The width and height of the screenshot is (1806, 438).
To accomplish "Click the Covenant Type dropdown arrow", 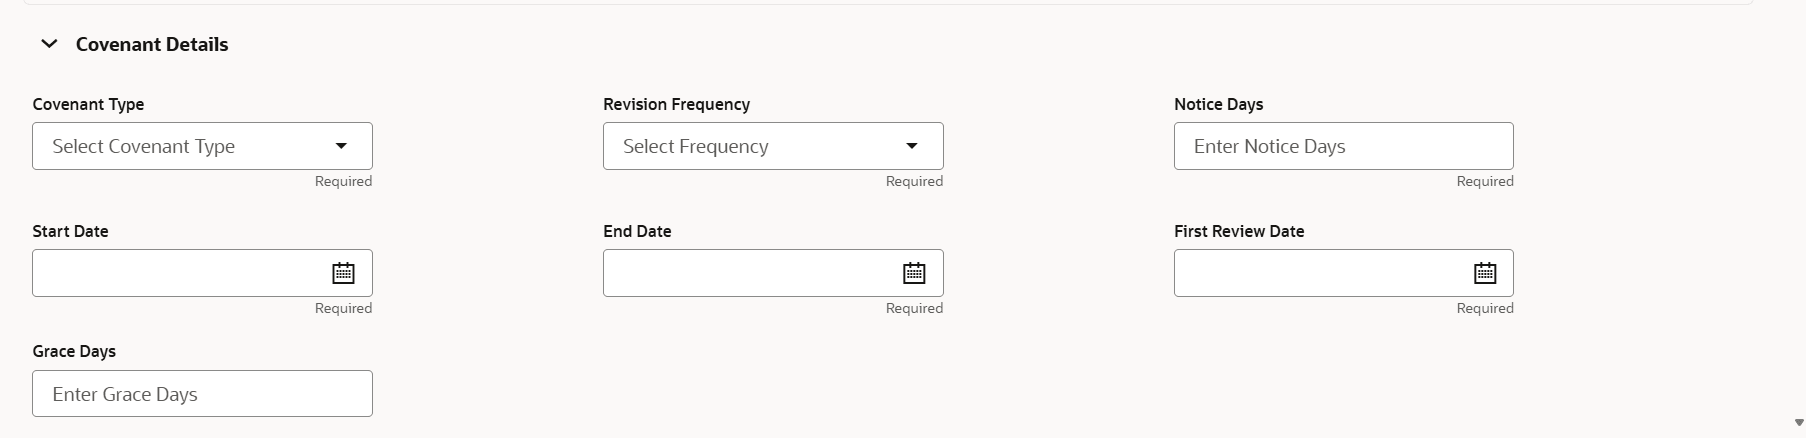I will (x=341, y=146).
